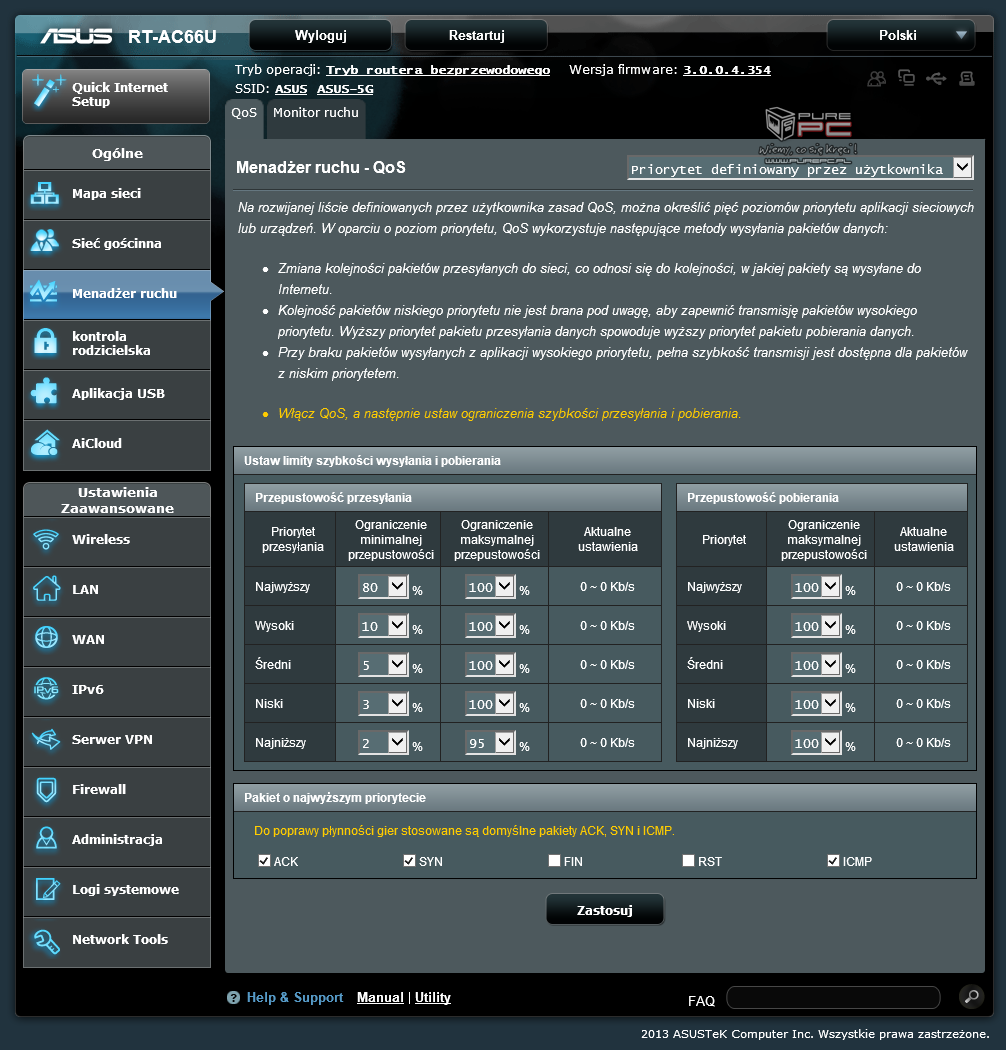Open the QoS priority type dropdown
This screenshot has height=1050, width=1006.
(x=800, y=168)
